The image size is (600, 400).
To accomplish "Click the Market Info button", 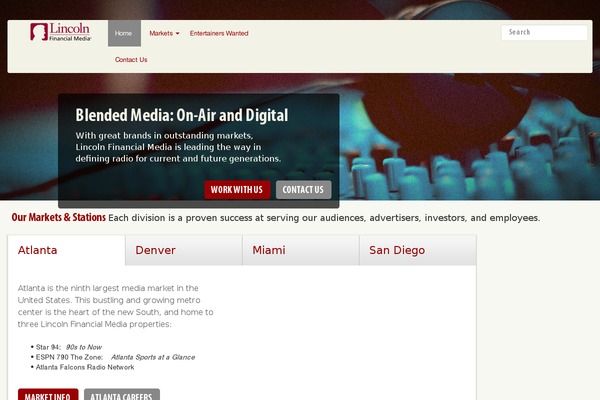I will coord(48,395).
